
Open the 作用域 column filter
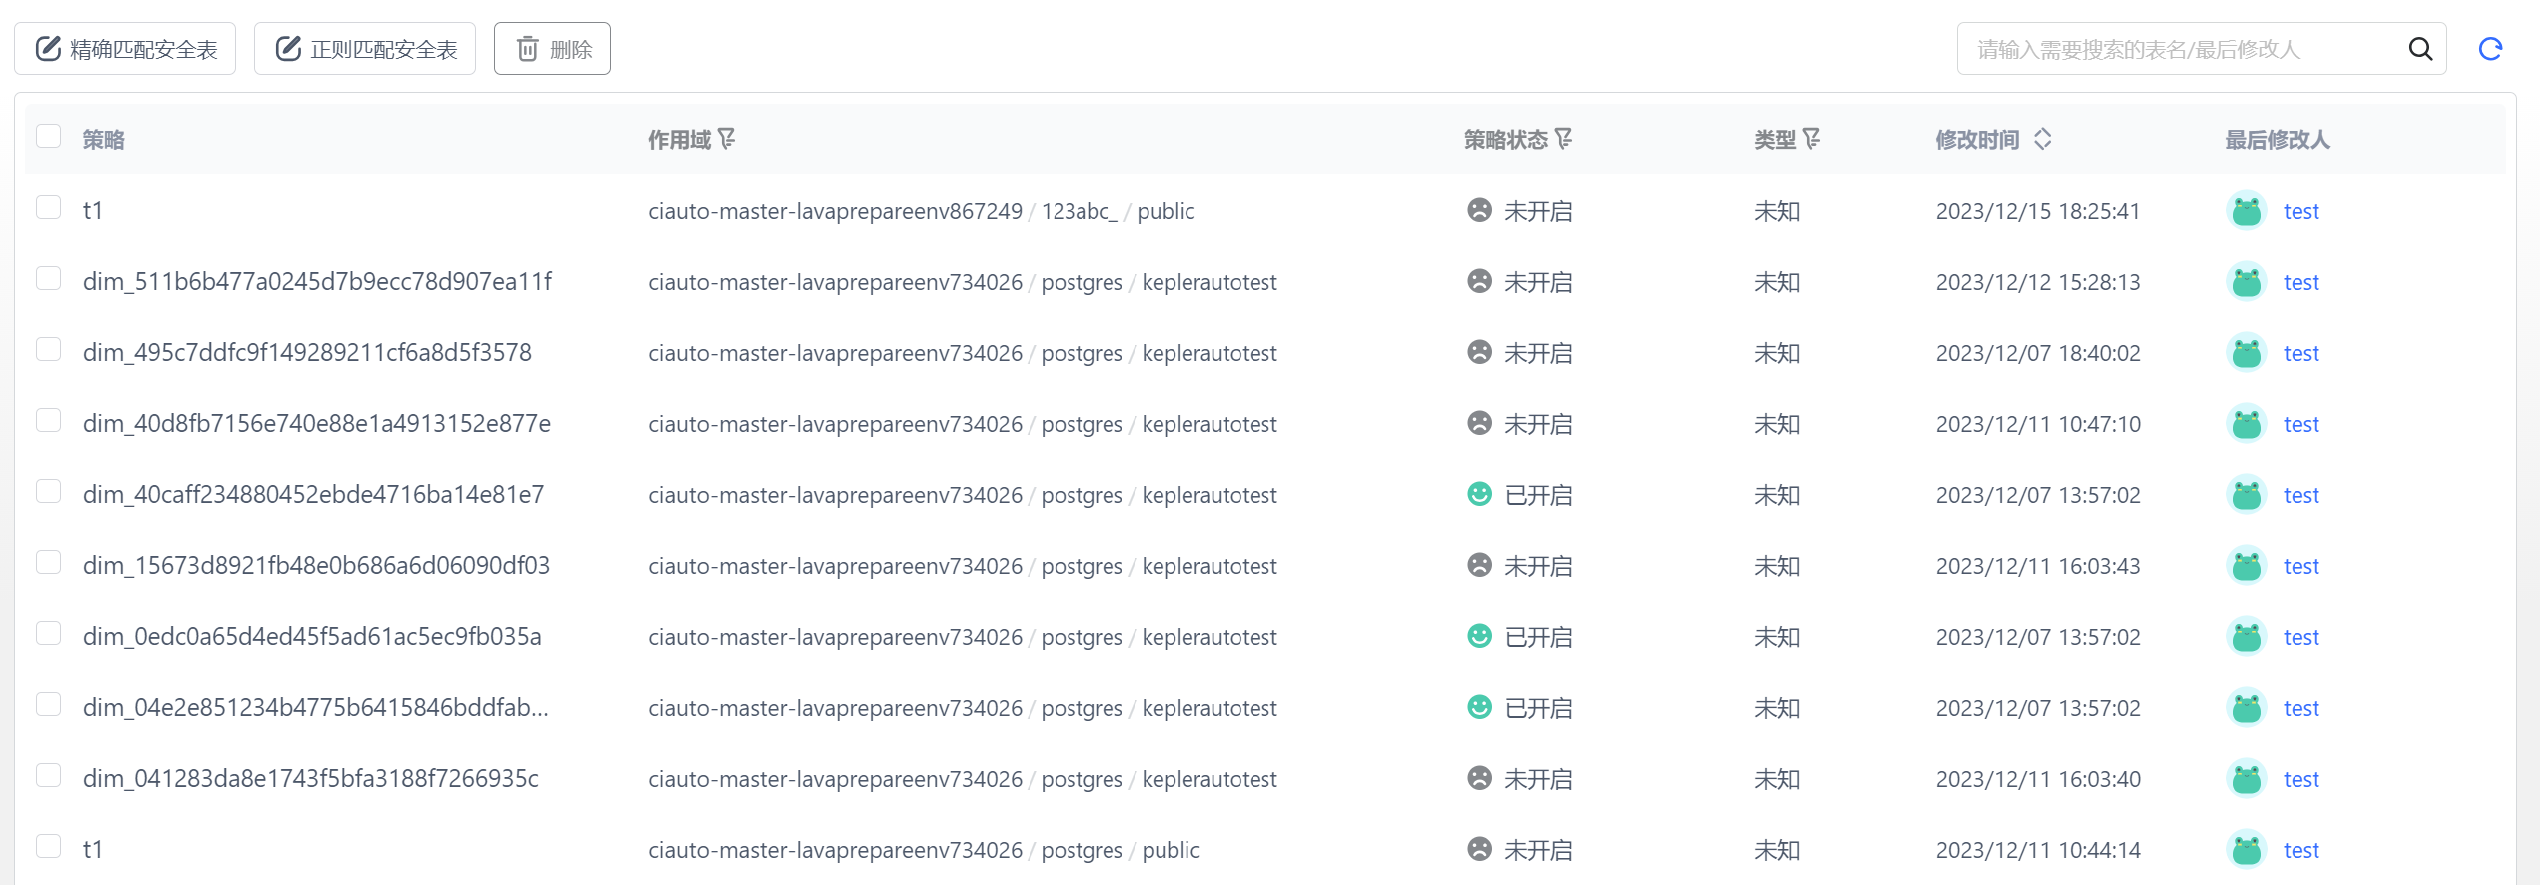tap(727, 139)
